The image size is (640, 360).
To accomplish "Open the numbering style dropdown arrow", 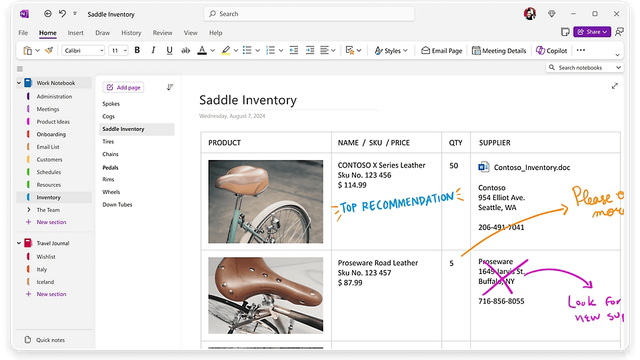I will (x=281, y=51).
